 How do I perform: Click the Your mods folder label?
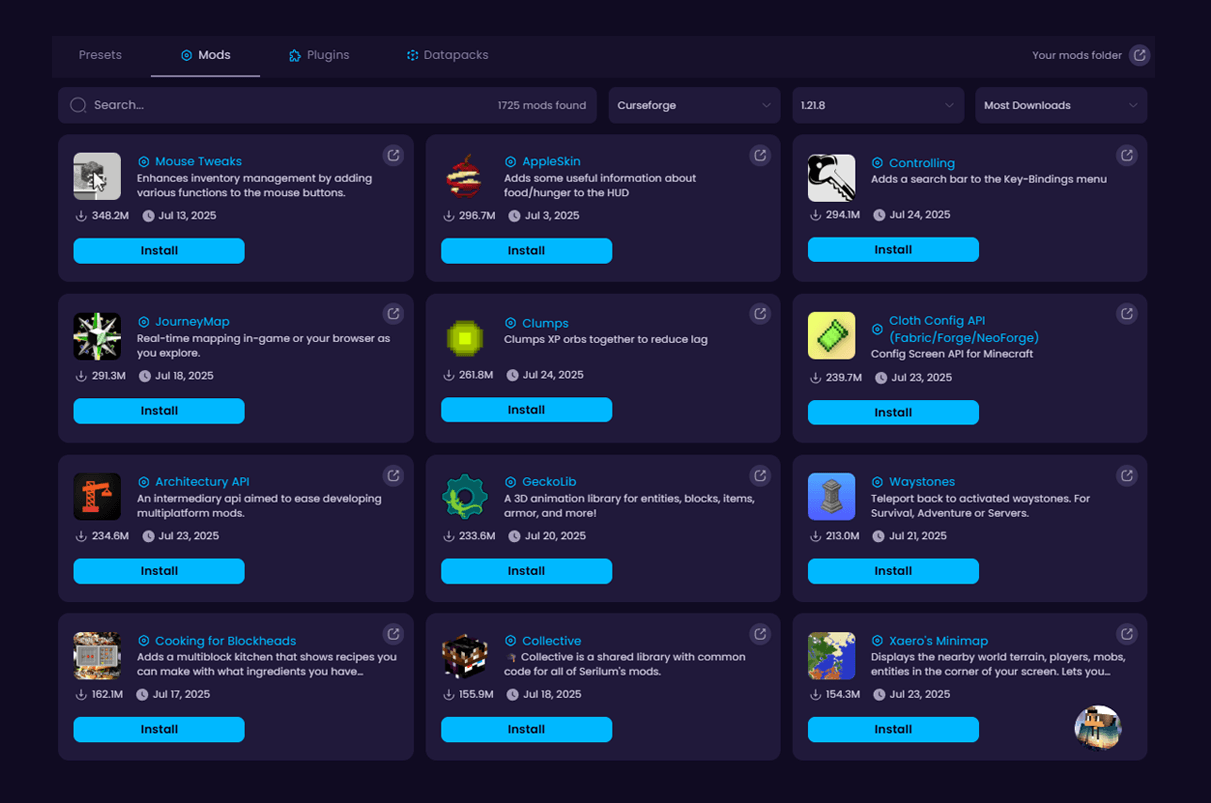(1077, 55)
